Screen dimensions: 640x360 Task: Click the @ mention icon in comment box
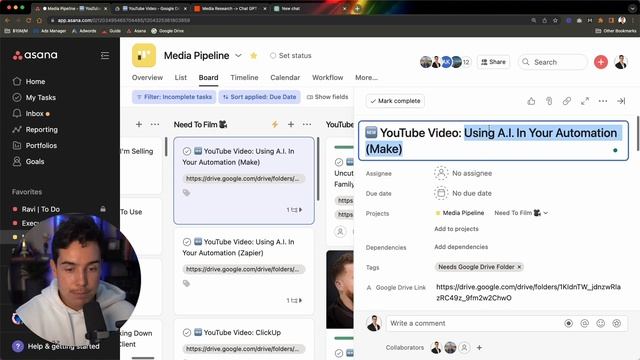click(584, 323)
